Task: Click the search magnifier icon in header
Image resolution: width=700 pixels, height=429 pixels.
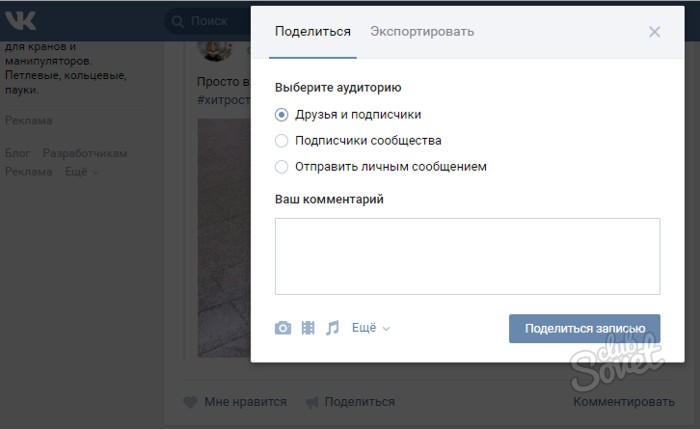Action: [177, 21]
